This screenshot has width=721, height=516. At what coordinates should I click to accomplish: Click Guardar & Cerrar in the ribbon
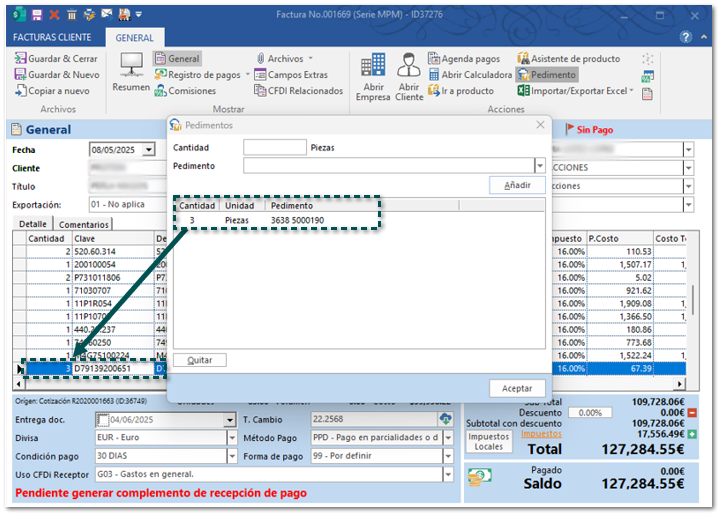pos(56,59)
